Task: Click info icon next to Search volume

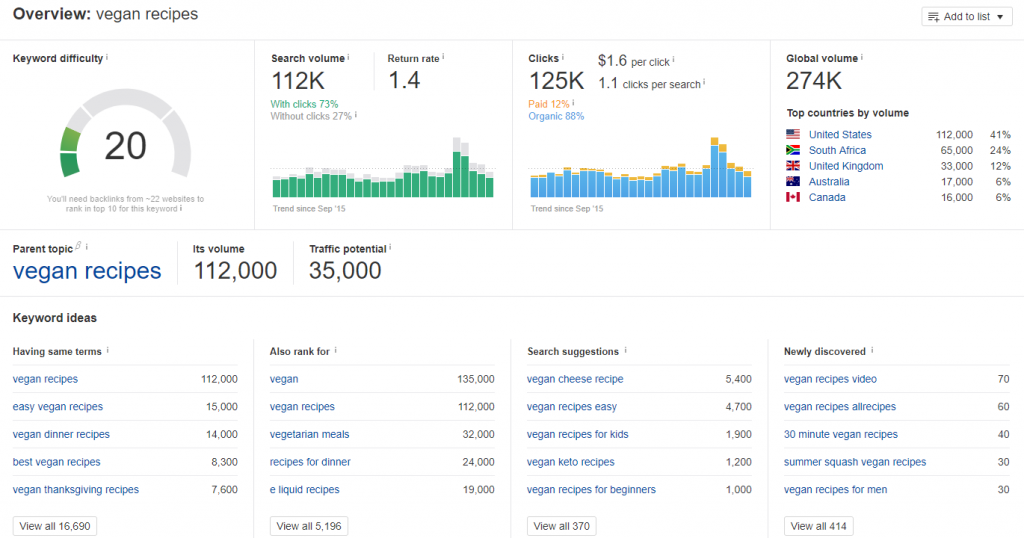Action: point(348,57)
